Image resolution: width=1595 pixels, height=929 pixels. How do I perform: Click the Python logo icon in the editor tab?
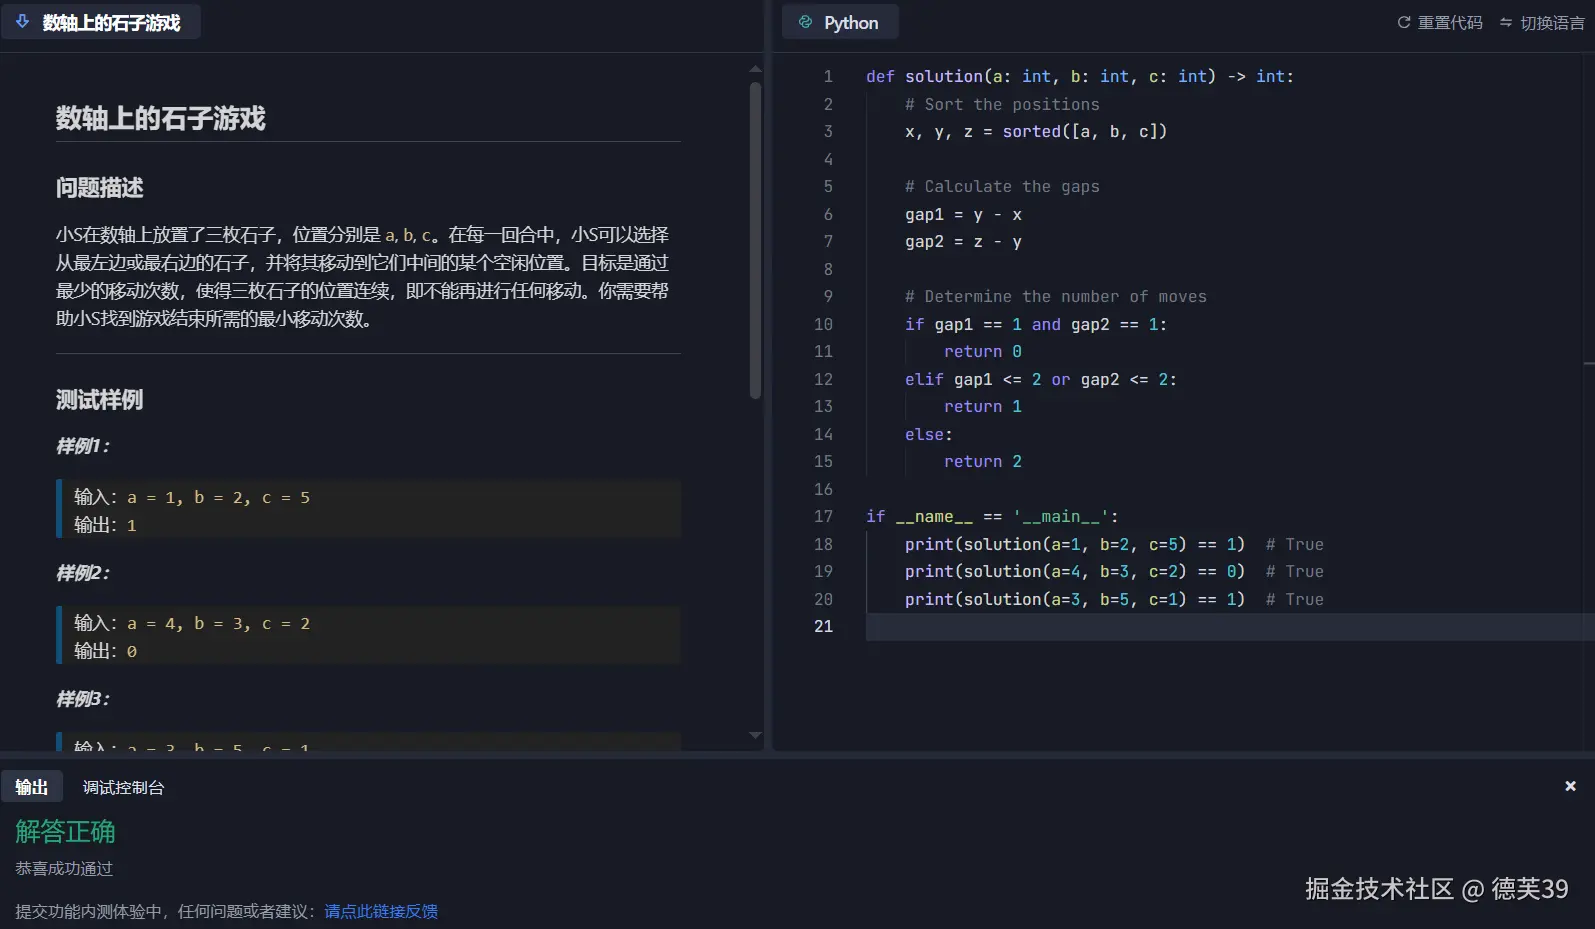click(805, 22)
